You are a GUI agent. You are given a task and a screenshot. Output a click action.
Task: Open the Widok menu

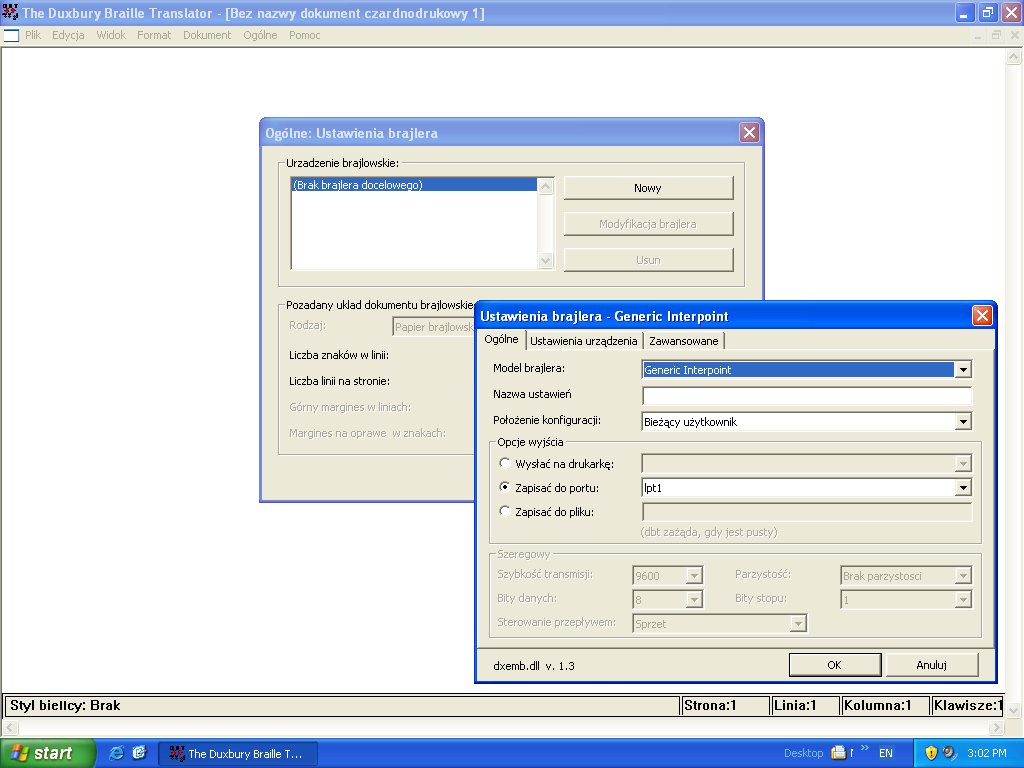coord(111,35)
